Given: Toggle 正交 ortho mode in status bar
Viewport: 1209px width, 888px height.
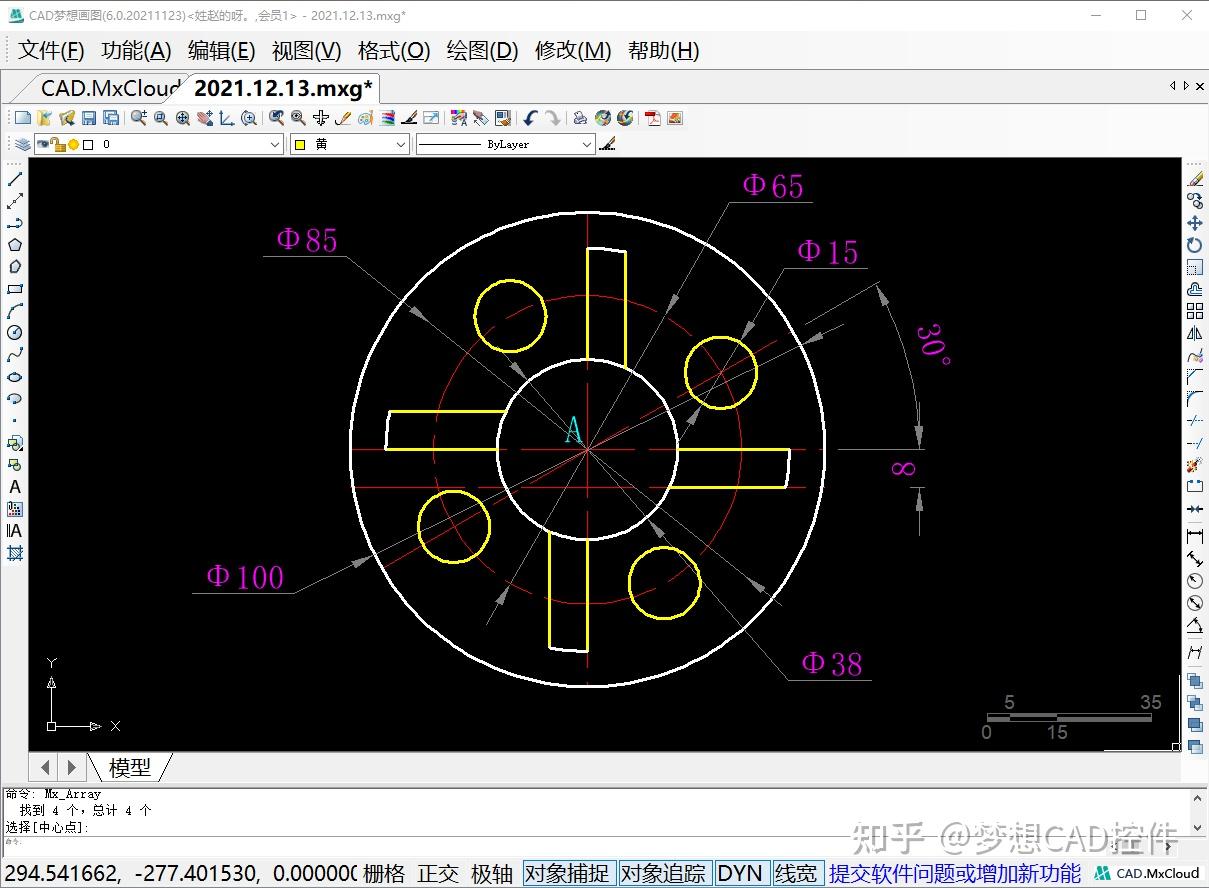Looking at the screenshot, I should pos(438,874).
